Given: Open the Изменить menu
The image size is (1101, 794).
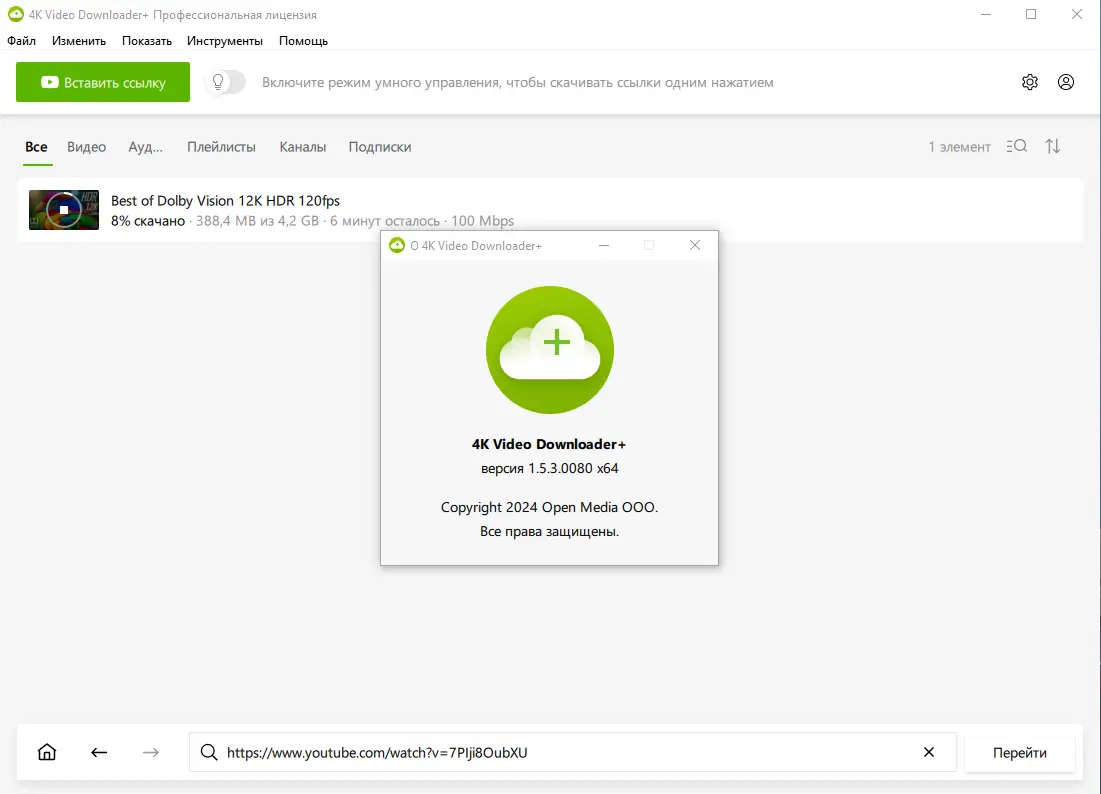Looking at the screenshot, I should pos(79,41).
